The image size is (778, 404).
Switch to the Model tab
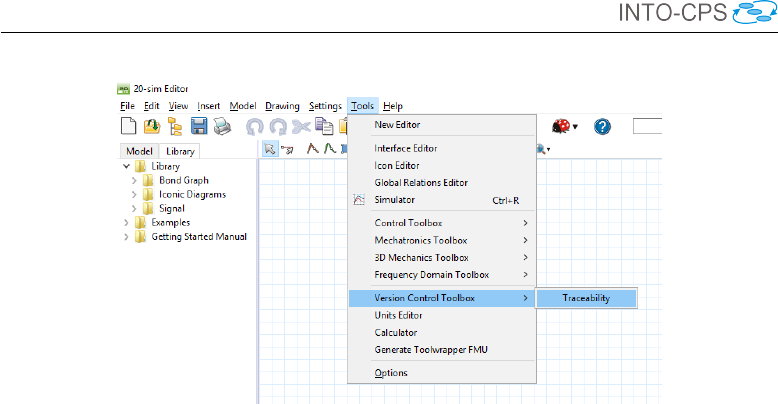click(x=139, y=151)
